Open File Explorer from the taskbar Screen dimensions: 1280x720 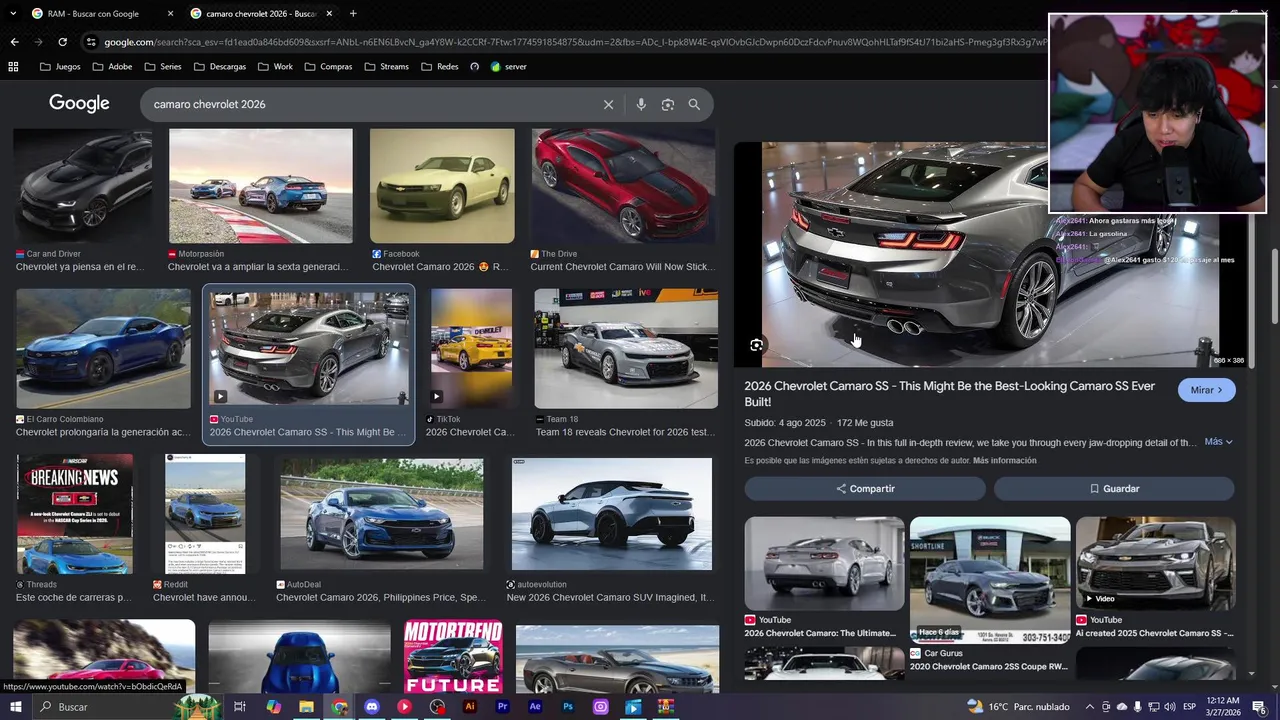click(306, 707)
